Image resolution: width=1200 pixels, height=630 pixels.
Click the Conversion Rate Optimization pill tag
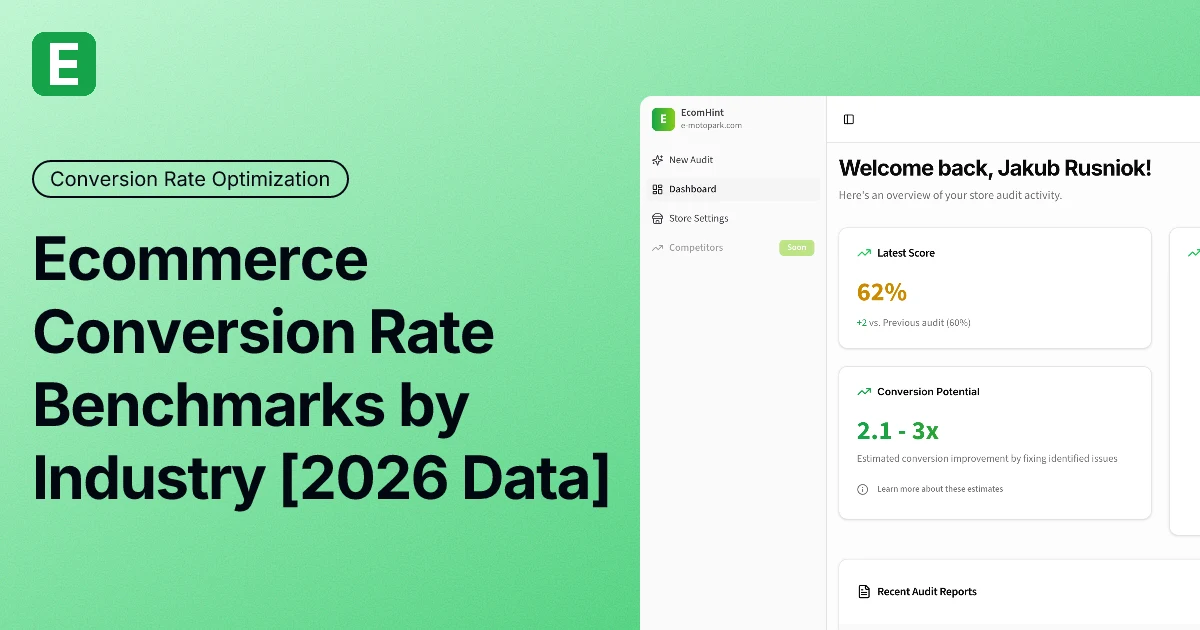pyautogui.click(x=190, y=179)
